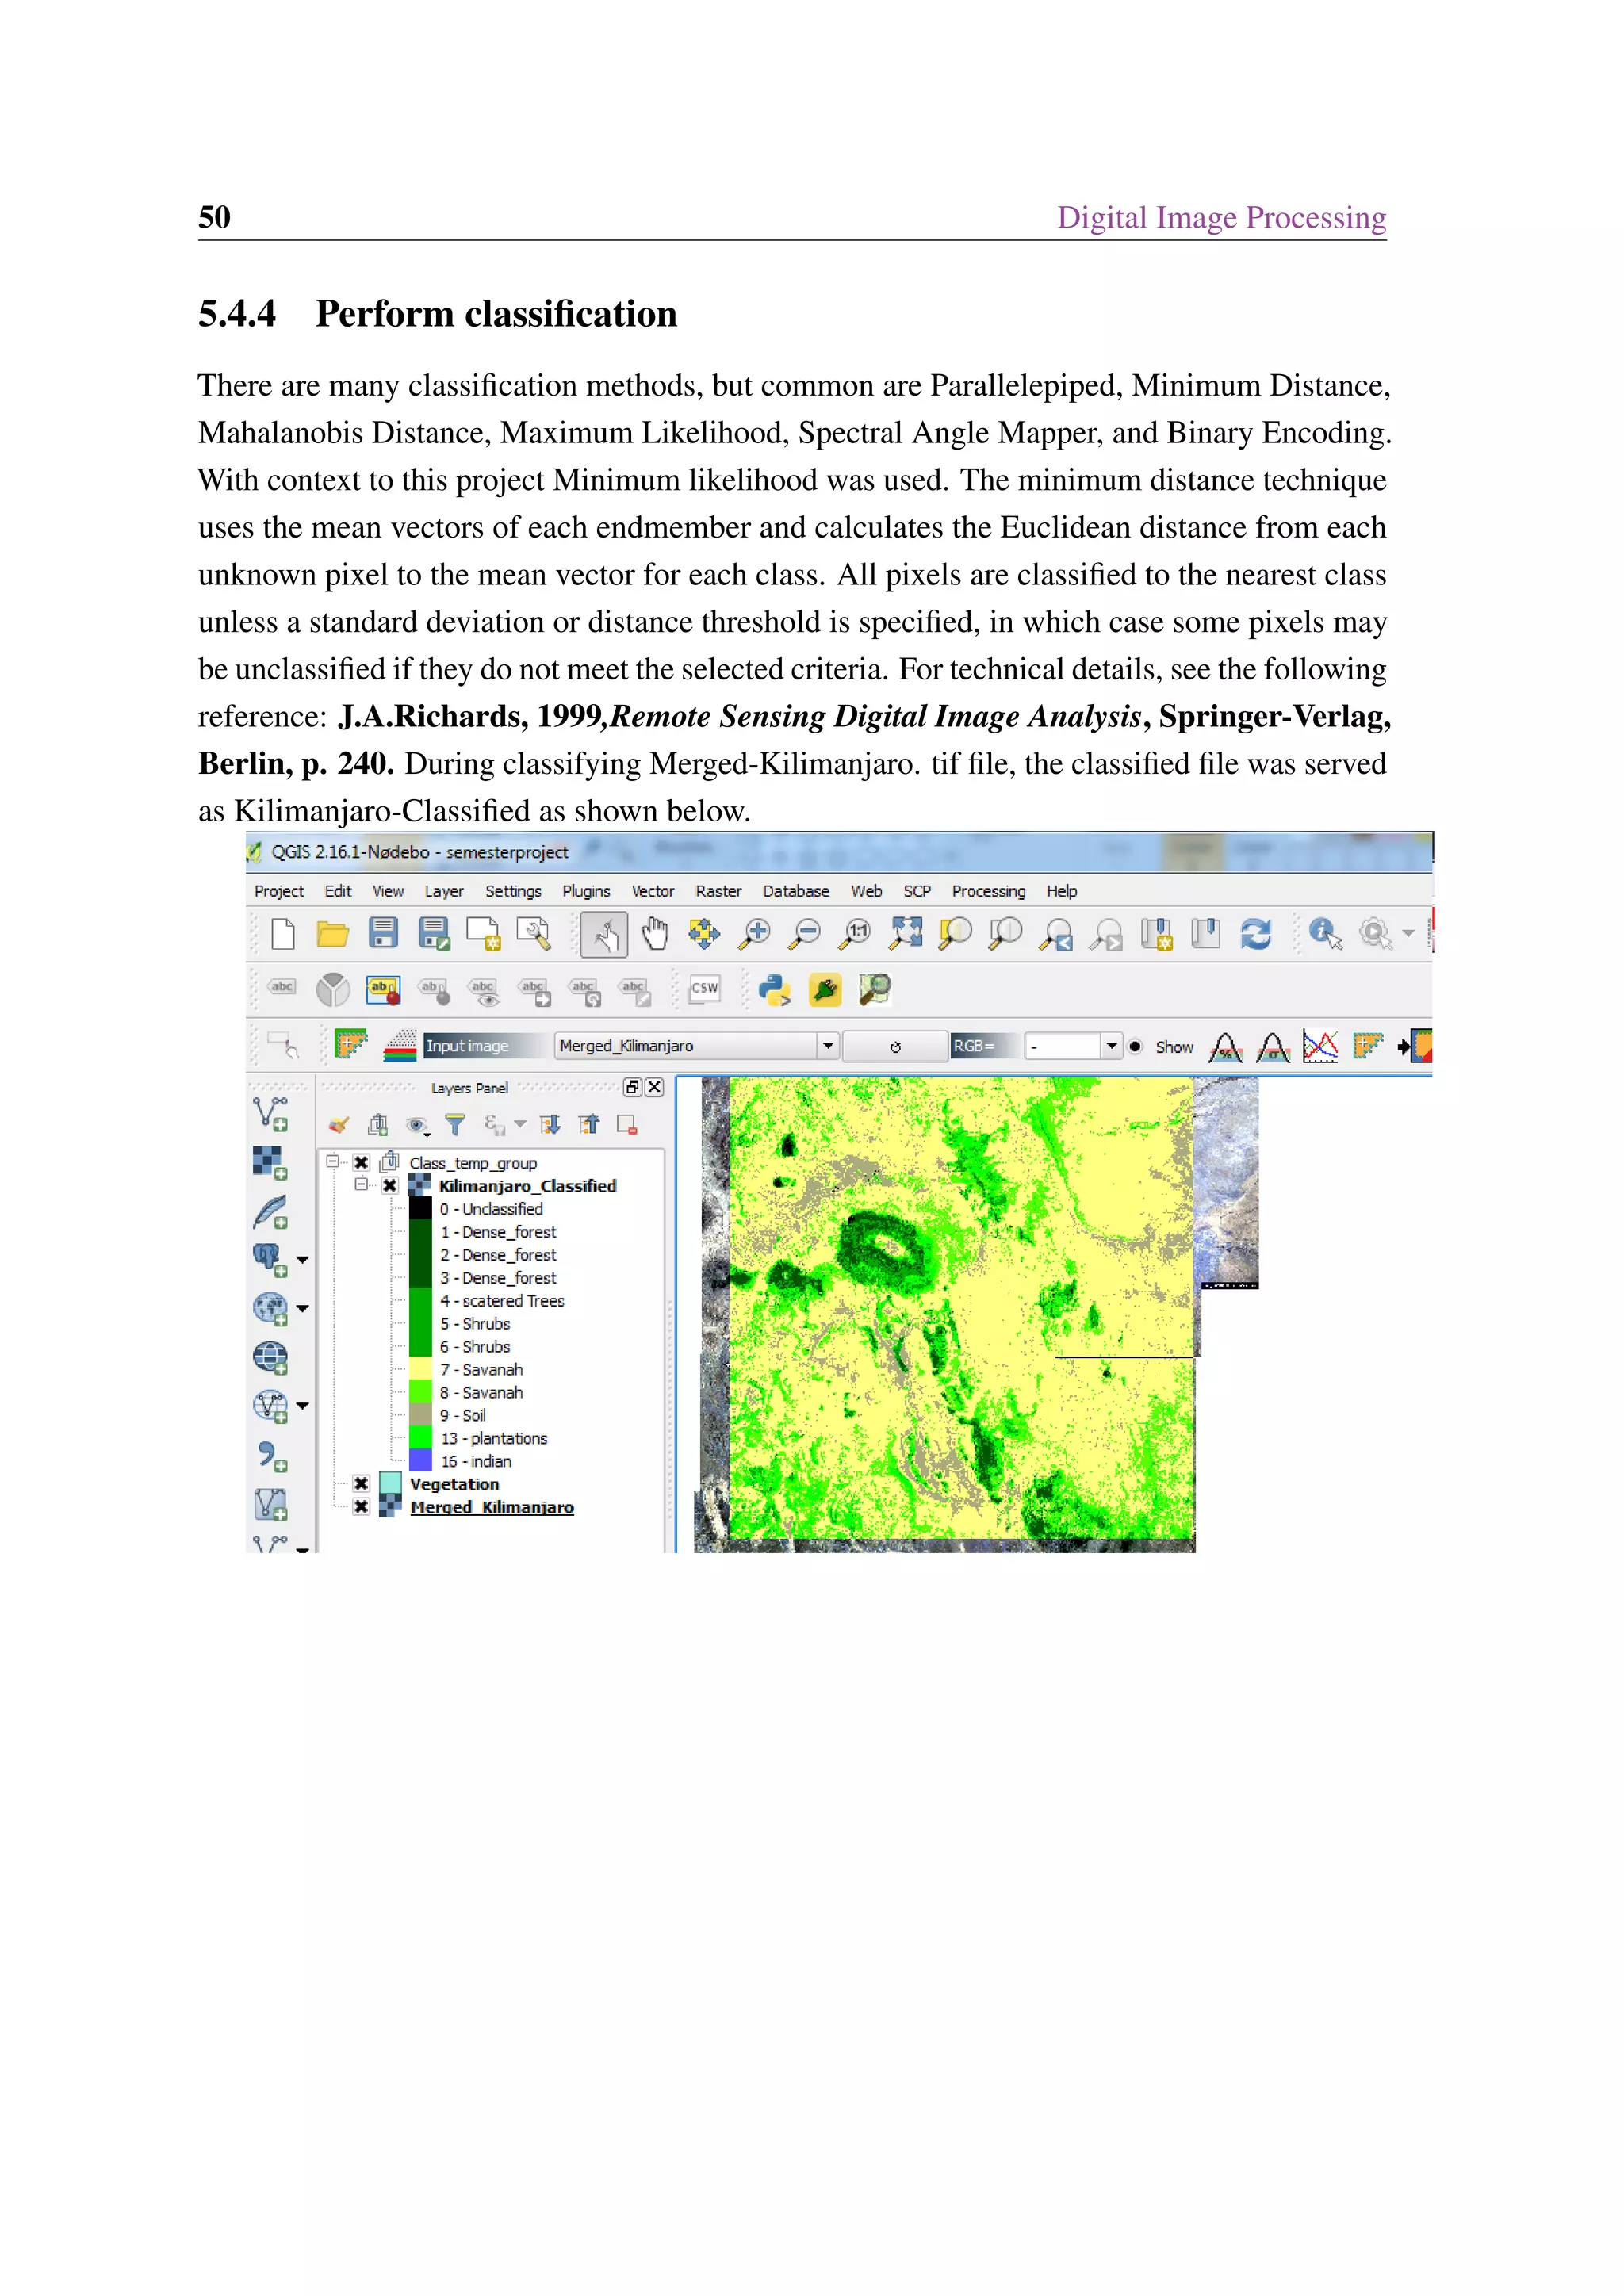Toggle visibility of Kilimanjaro_Classified layer
The image size is (1624, 2296).
pos(390,1186)
